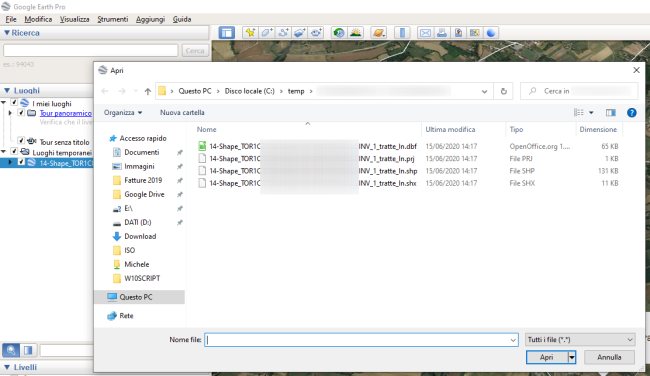Click the forward arrow in Apri dialog
This screenshot has height=376, width=650.
tap(121, 91)
